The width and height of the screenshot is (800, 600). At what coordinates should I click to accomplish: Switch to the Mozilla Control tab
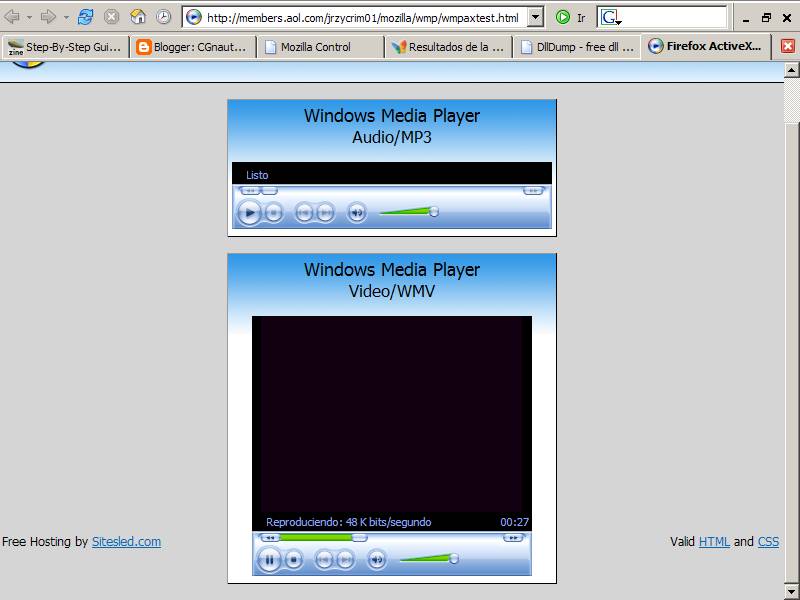pos(315,46)
